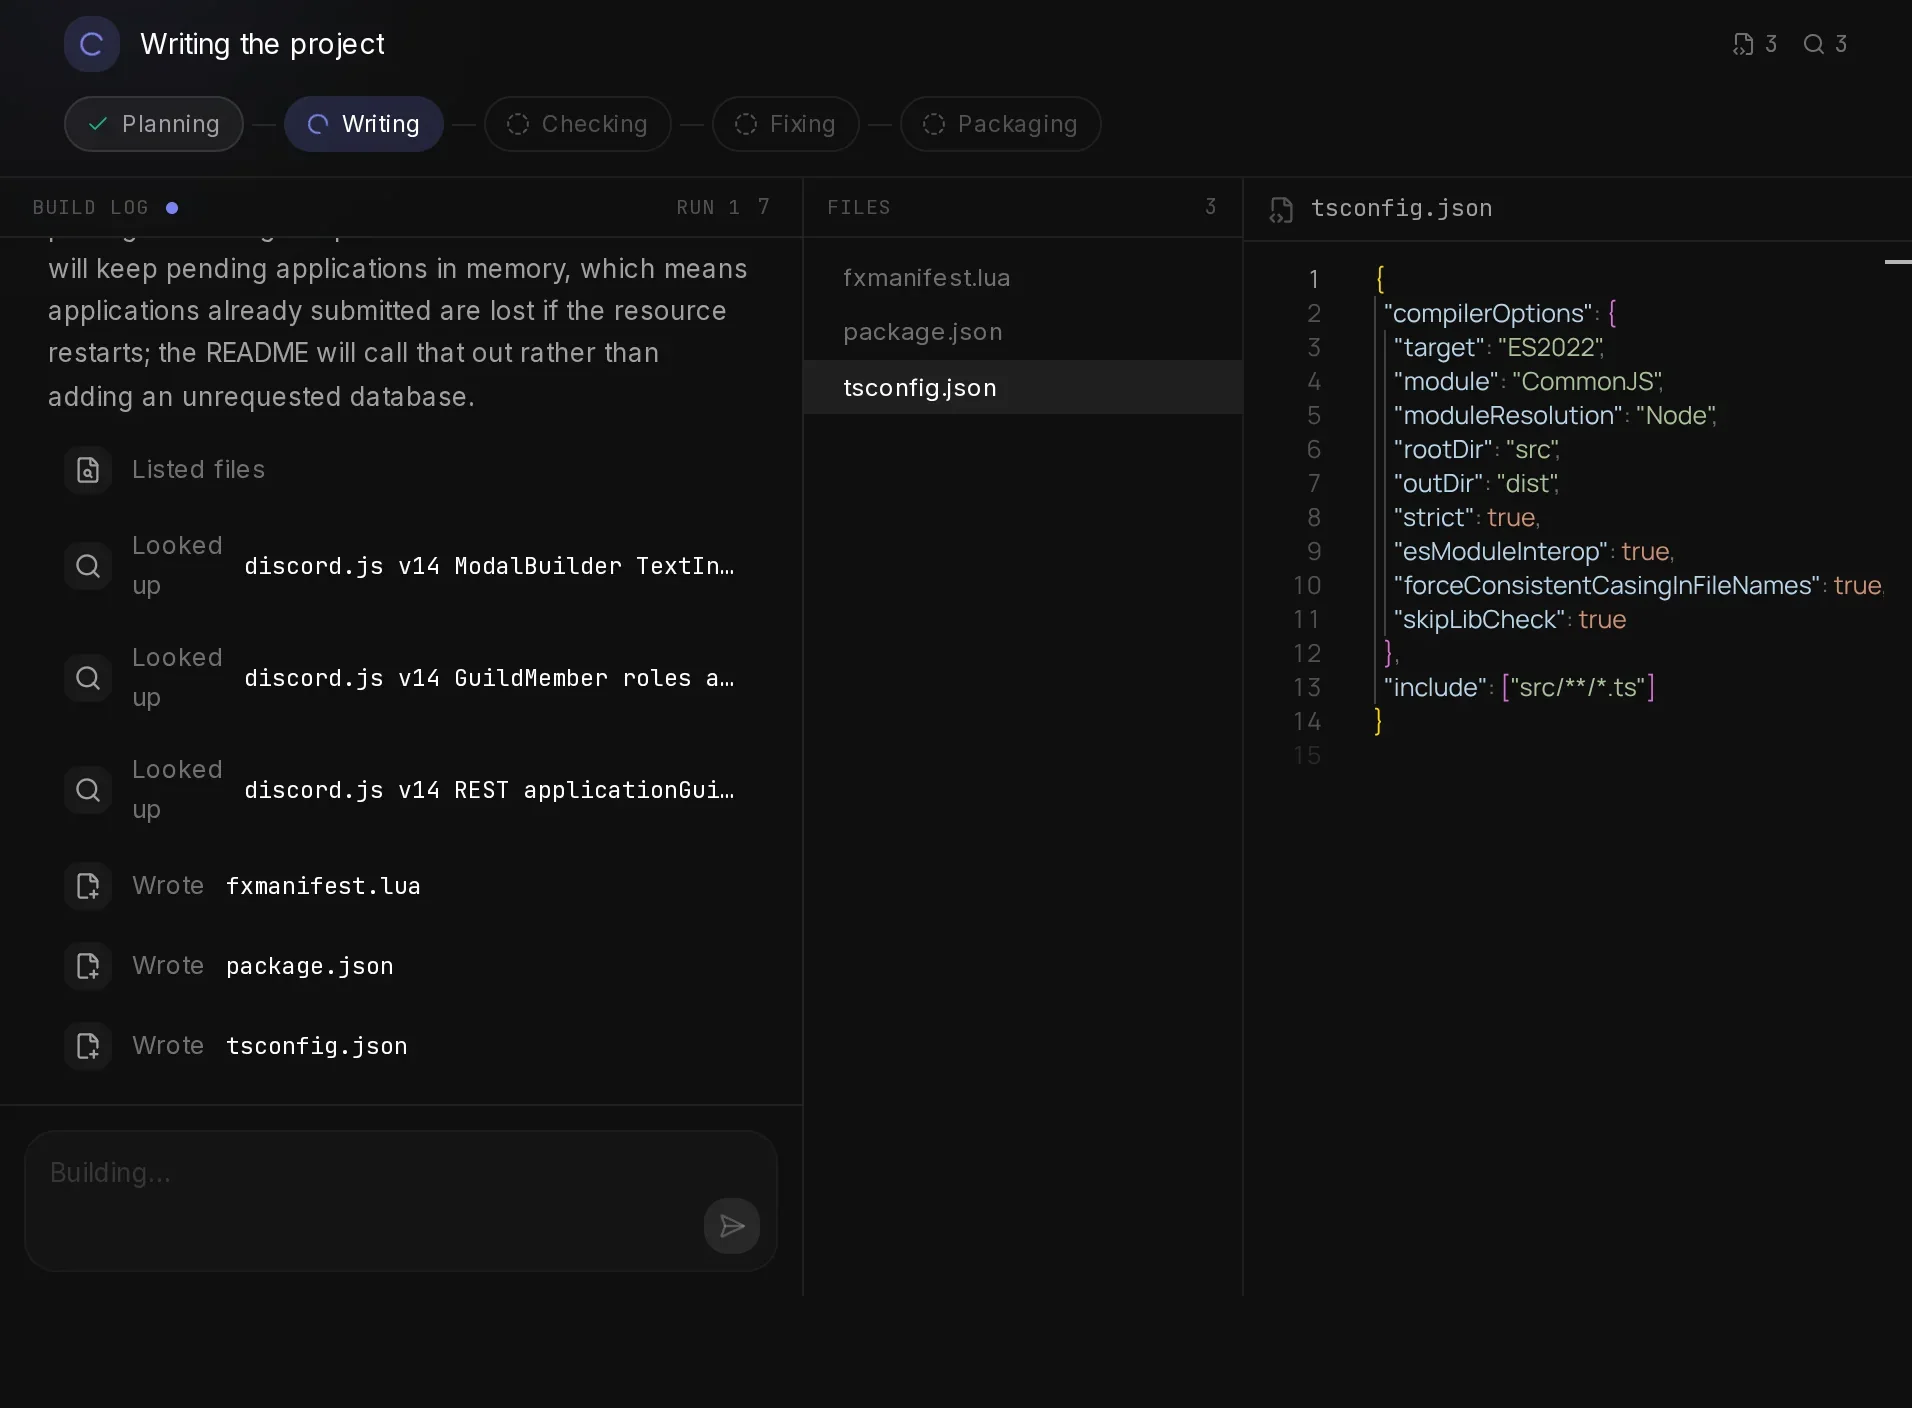Click Wrote package.json log entry
The height and width of the screenshot is (1408, 1912).
point(401,966)
